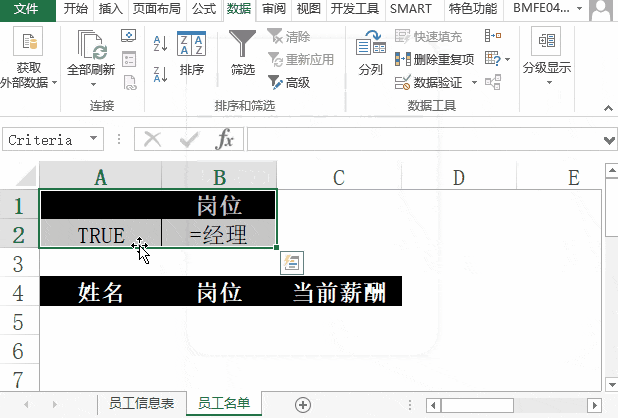The width and height of the screenshot is (618, 418).
Task: Launch Text to Columns
Action: click(x=370, y=53)
